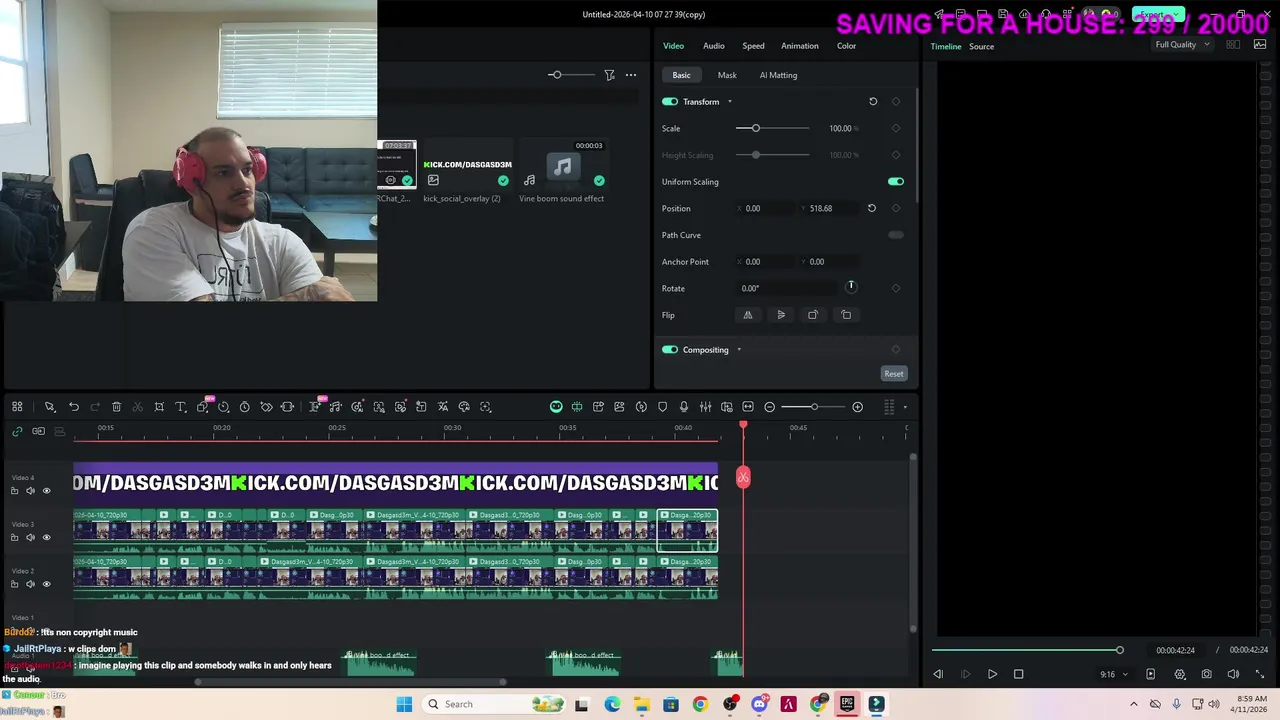Viewport: 1280px width, 720px height.
Task: Open the audio mixer icon in timeline toolbar
Action: pos(705,407)
